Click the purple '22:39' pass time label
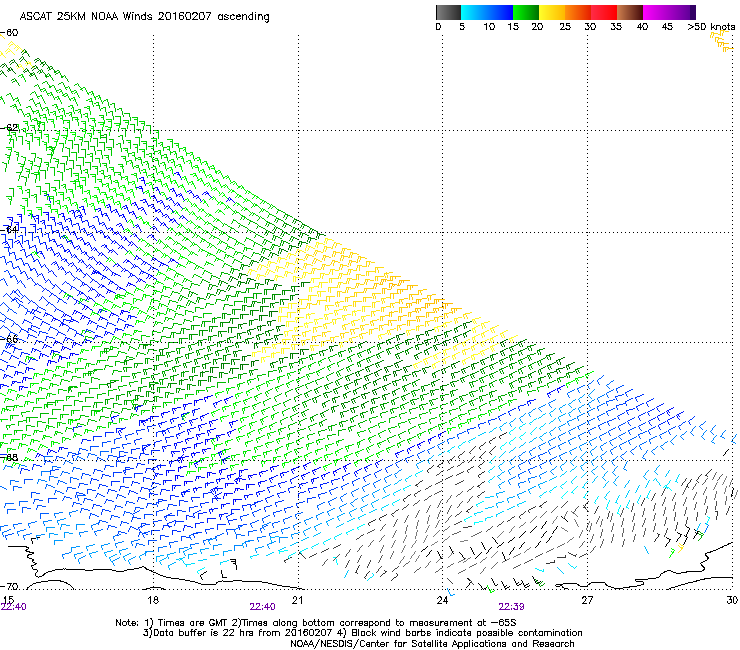The width and height of the screenshot is (740, 650). pyautogui.click(x=512, y=607)
